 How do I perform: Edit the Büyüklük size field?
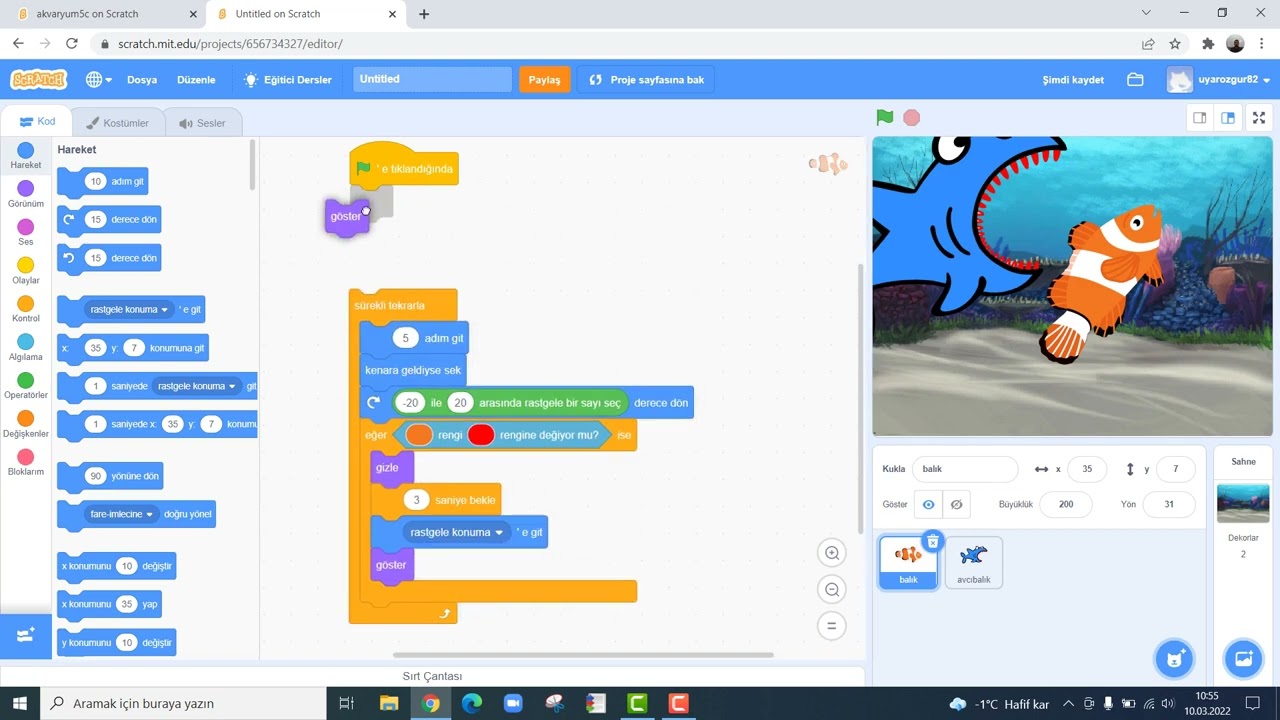pos(1066,505)
